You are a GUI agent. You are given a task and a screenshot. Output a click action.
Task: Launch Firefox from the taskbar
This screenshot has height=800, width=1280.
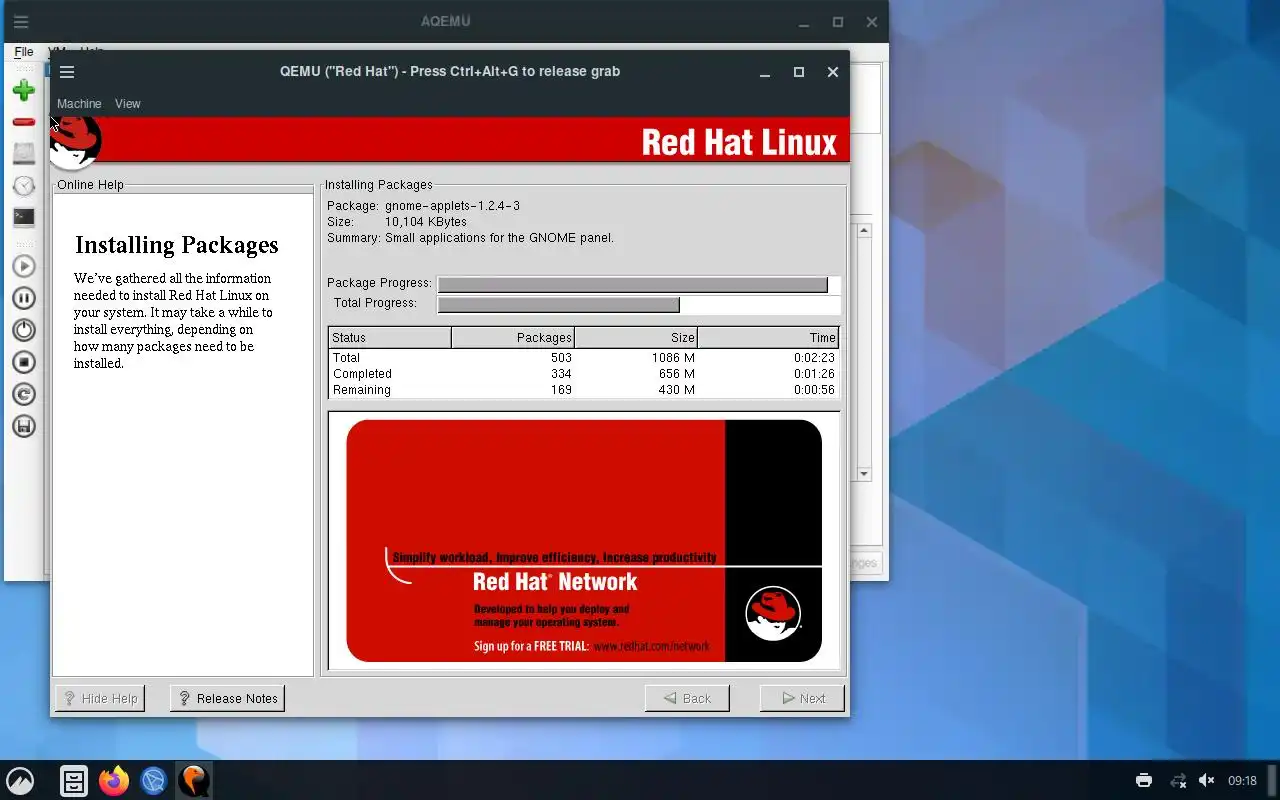pyautogui.click(x=114, y=780)
